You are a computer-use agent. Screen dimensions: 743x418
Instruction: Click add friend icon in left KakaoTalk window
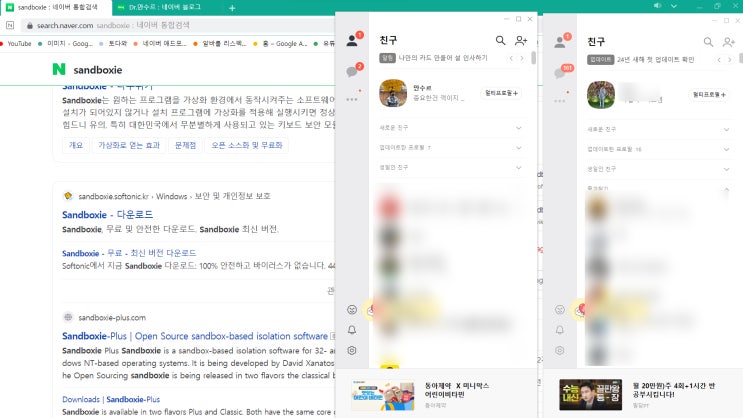click(521, 41)
